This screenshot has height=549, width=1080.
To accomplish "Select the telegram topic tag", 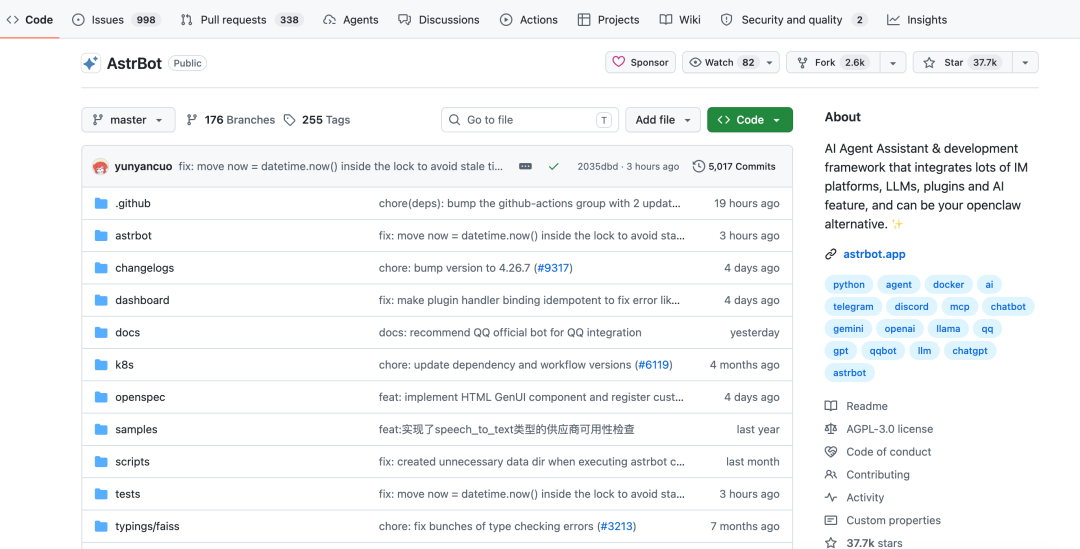I will [x=853, y=307].
